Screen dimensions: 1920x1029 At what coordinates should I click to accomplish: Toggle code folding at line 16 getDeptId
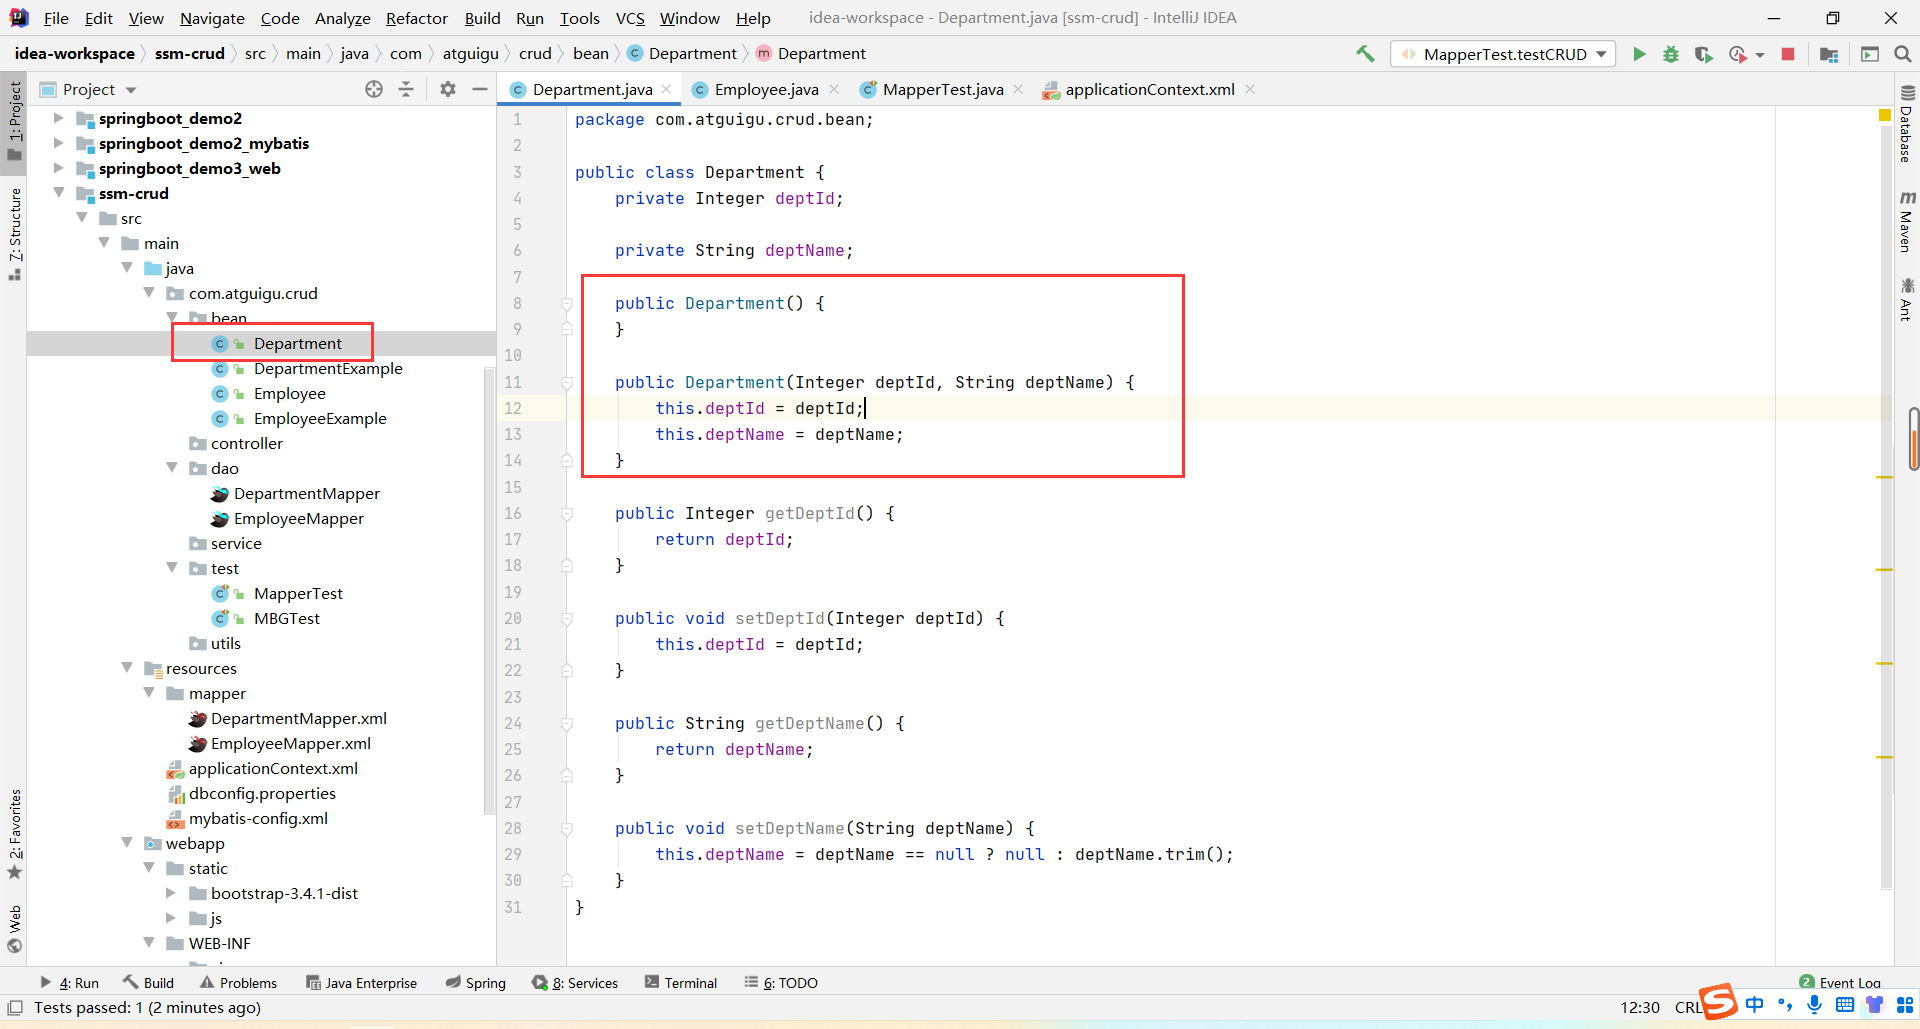[567, 513]
